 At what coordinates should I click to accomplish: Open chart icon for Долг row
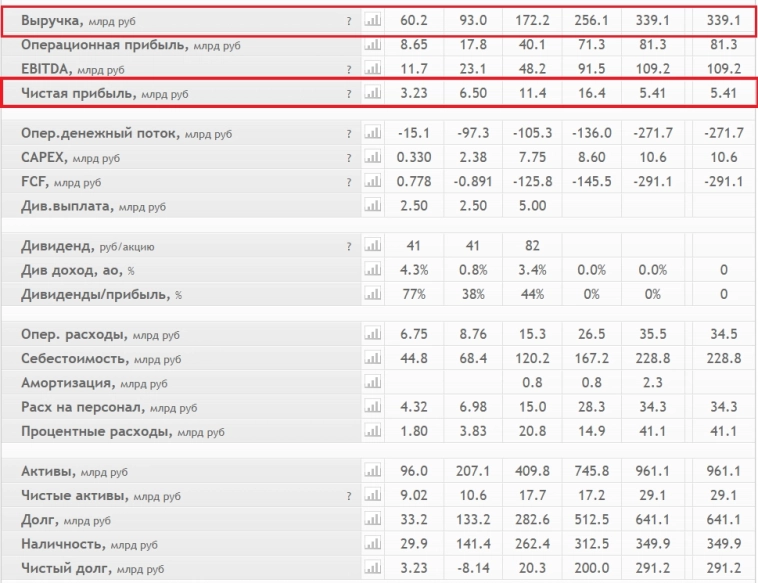coord(372,520)
